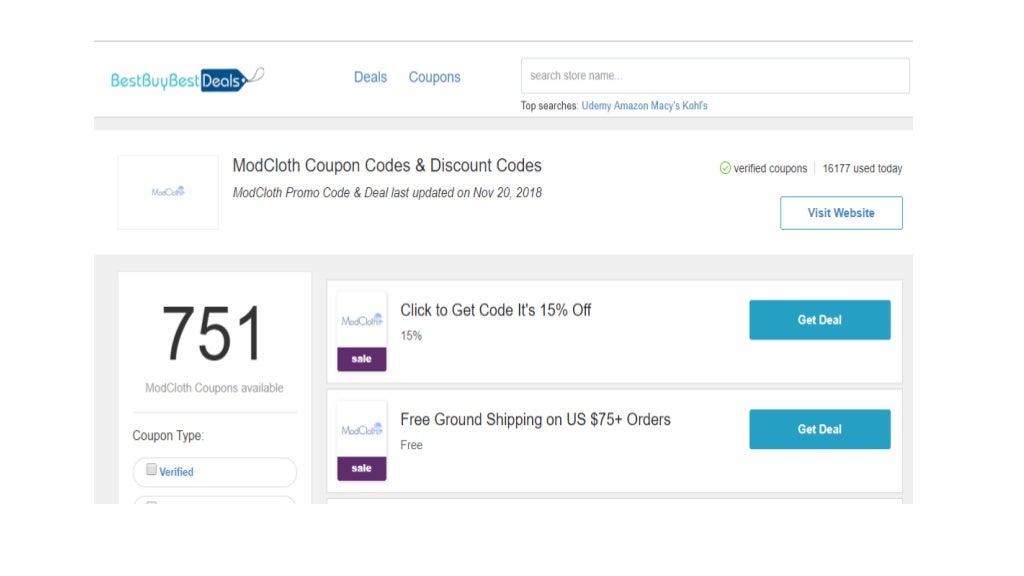Click the ModCloth store logo in header
Image resolution: width=1024 pixels, height=576 pixels.
[168, 192]
